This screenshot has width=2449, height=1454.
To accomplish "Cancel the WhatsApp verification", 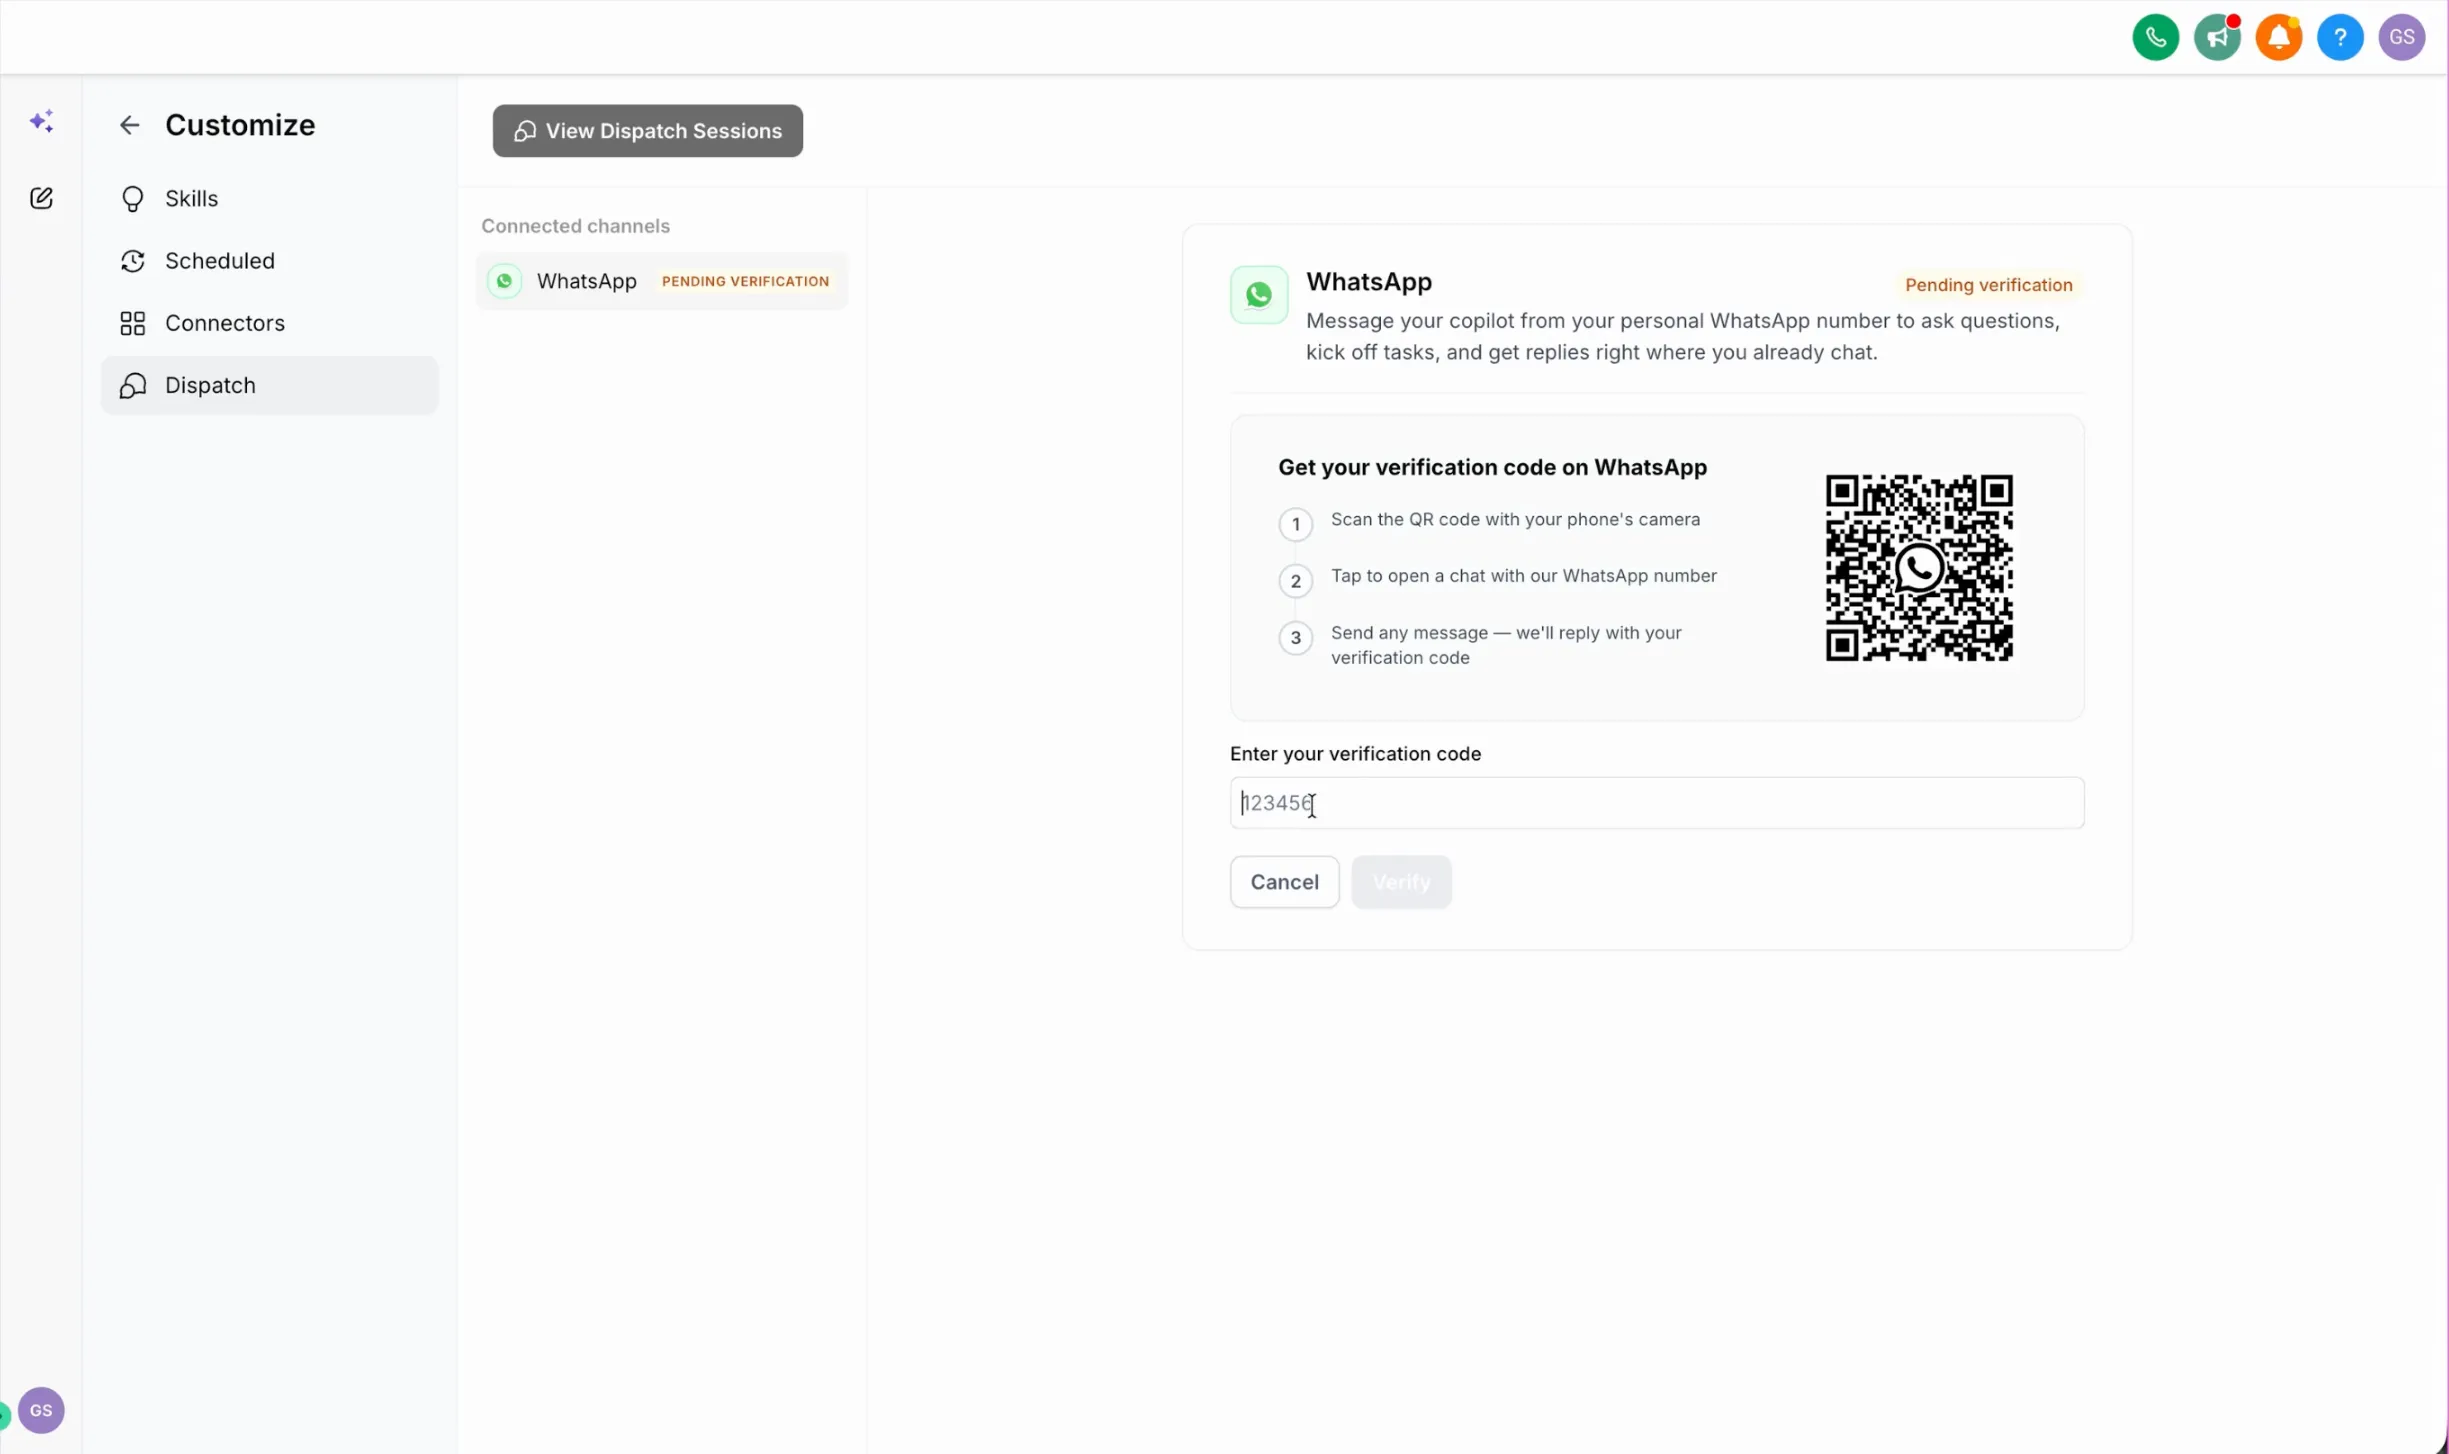I will click(x=1284, y=882).
